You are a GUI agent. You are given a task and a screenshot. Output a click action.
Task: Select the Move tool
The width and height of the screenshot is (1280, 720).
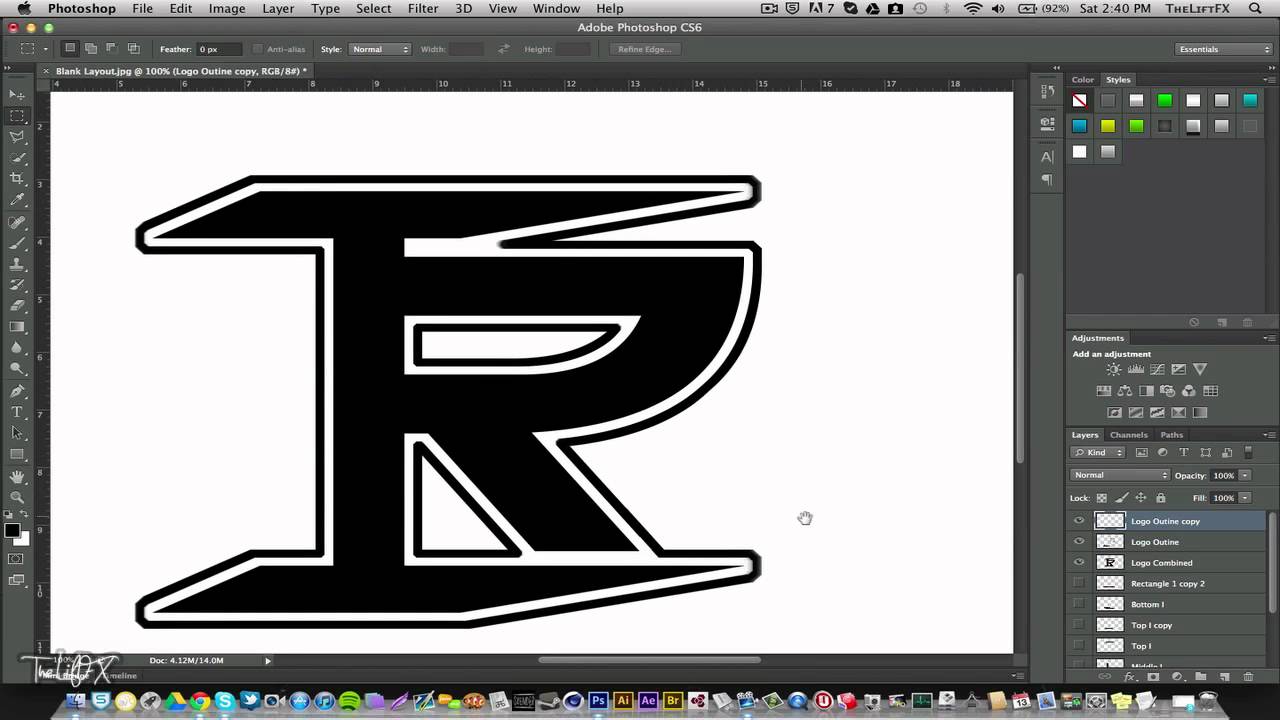coord(17,95)
